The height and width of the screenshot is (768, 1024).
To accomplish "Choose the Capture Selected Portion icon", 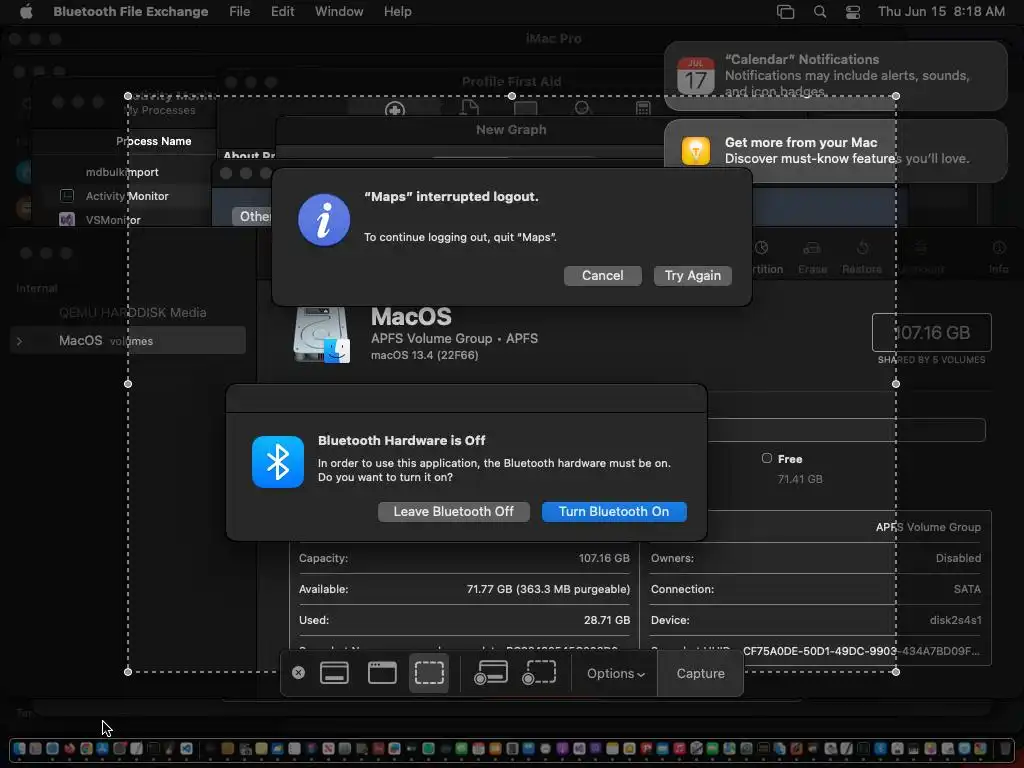I will point(429,673).
